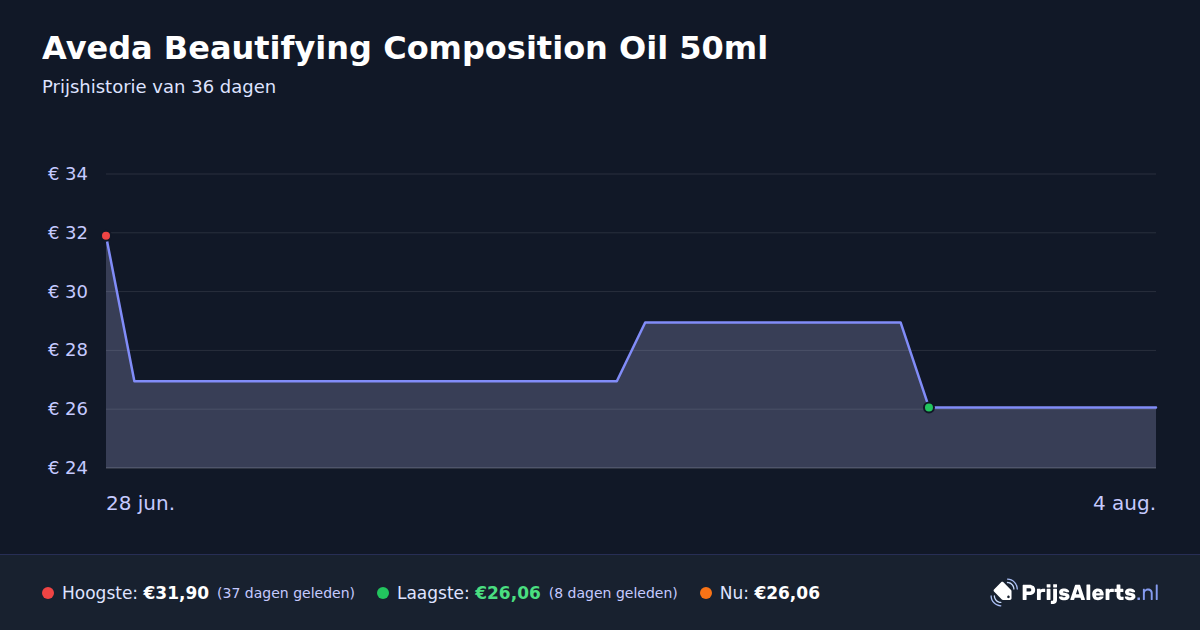This screenshot has width=1200, height=630.
Task: Click the € 24 axis label
Action: pos(68,468)
